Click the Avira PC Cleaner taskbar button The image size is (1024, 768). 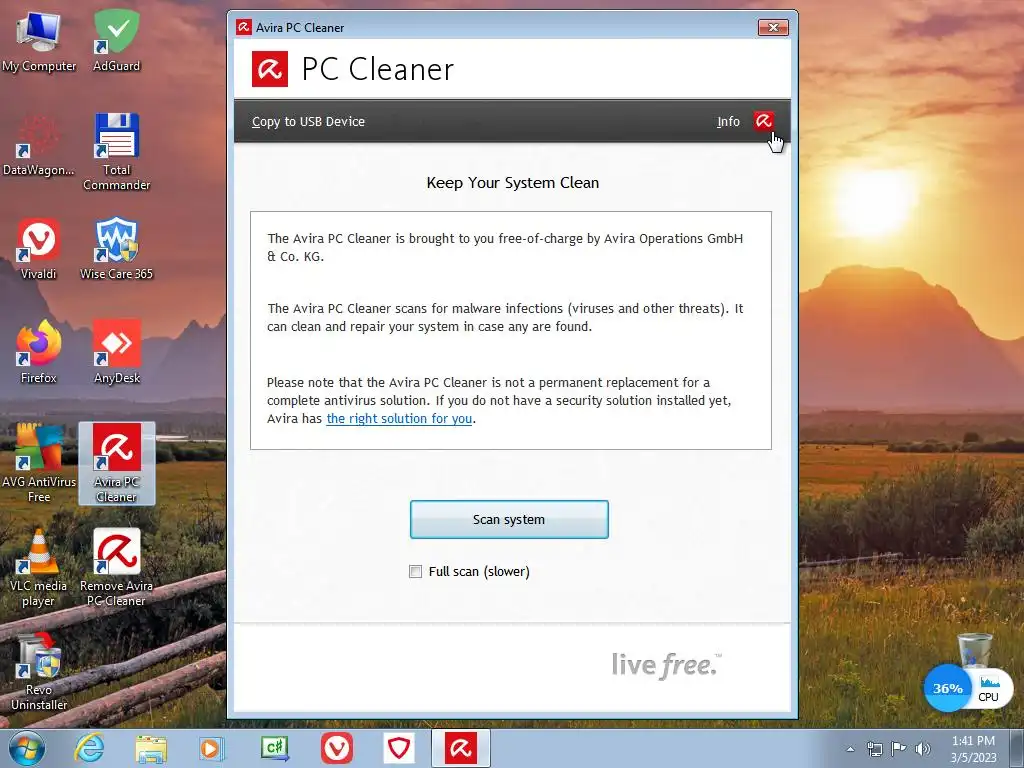[460, 748]
